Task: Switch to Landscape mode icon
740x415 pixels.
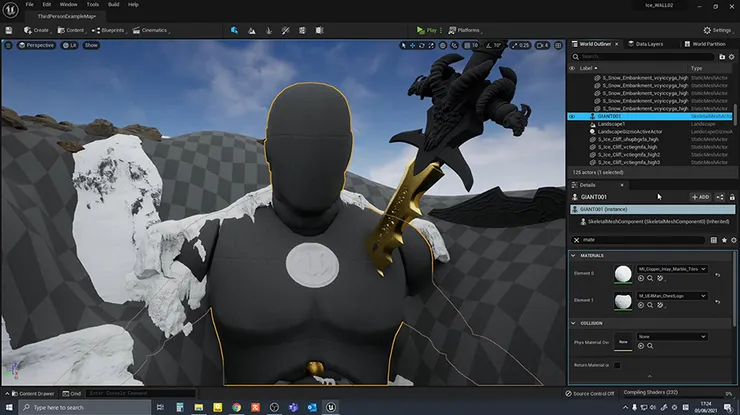Action: [x=252, y=30]
